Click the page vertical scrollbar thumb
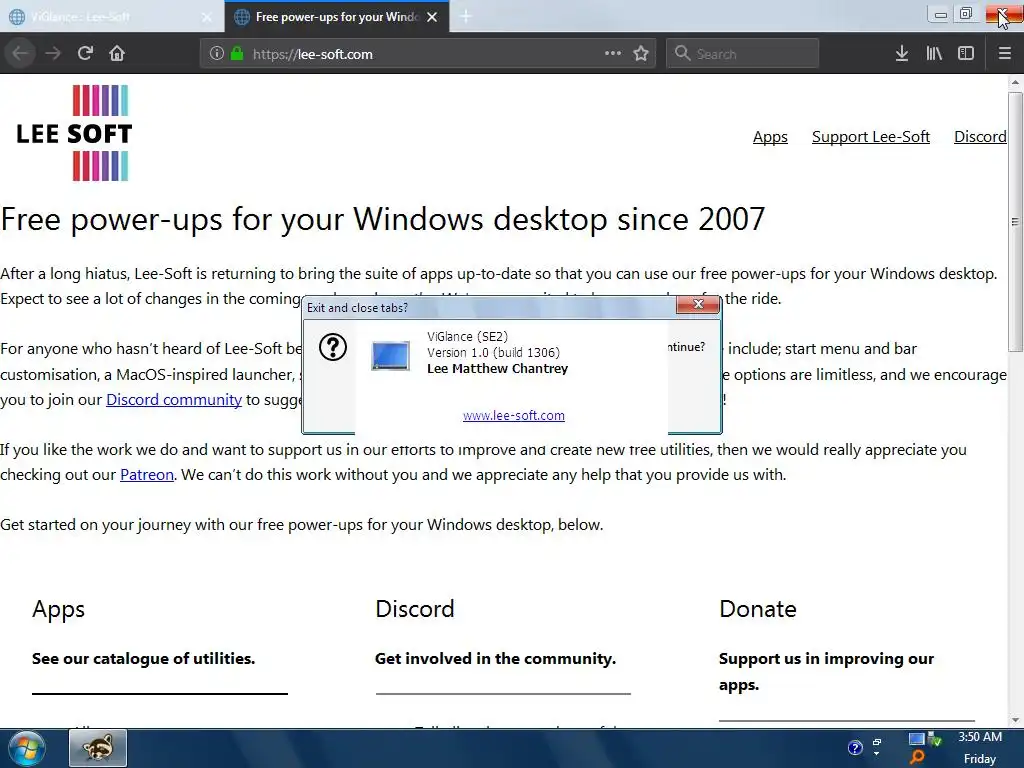Image resolution: width=1024 pixels, height=768 pixels. tap(1015, 222)
